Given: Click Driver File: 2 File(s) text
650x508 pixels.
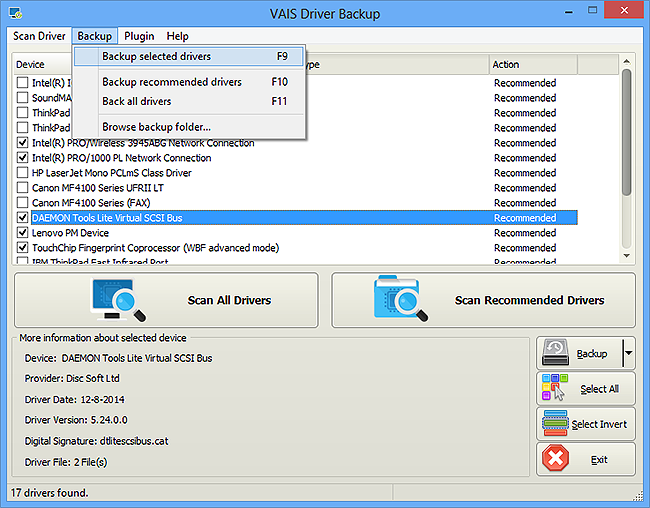Looking at the screenshot, I should (66, 462).
